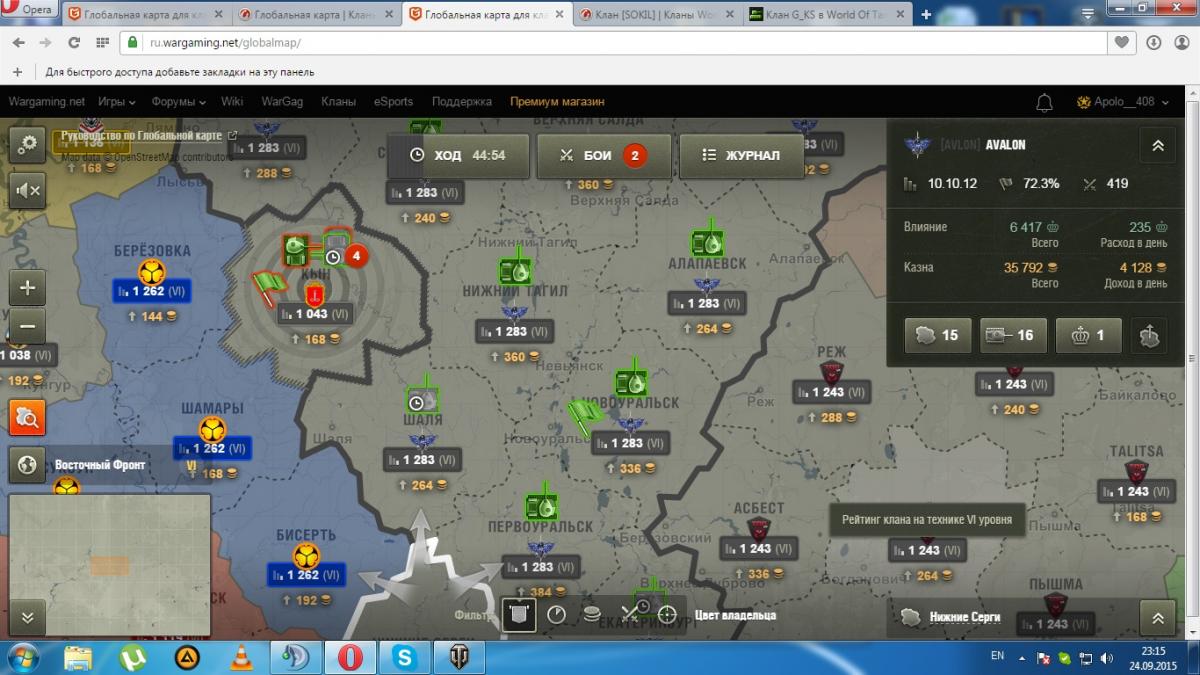Image resolution: width=1200 pixels, height=675 pixels.
Task: Choose the gold coins income filter
Action: click(x=592, y=614)
